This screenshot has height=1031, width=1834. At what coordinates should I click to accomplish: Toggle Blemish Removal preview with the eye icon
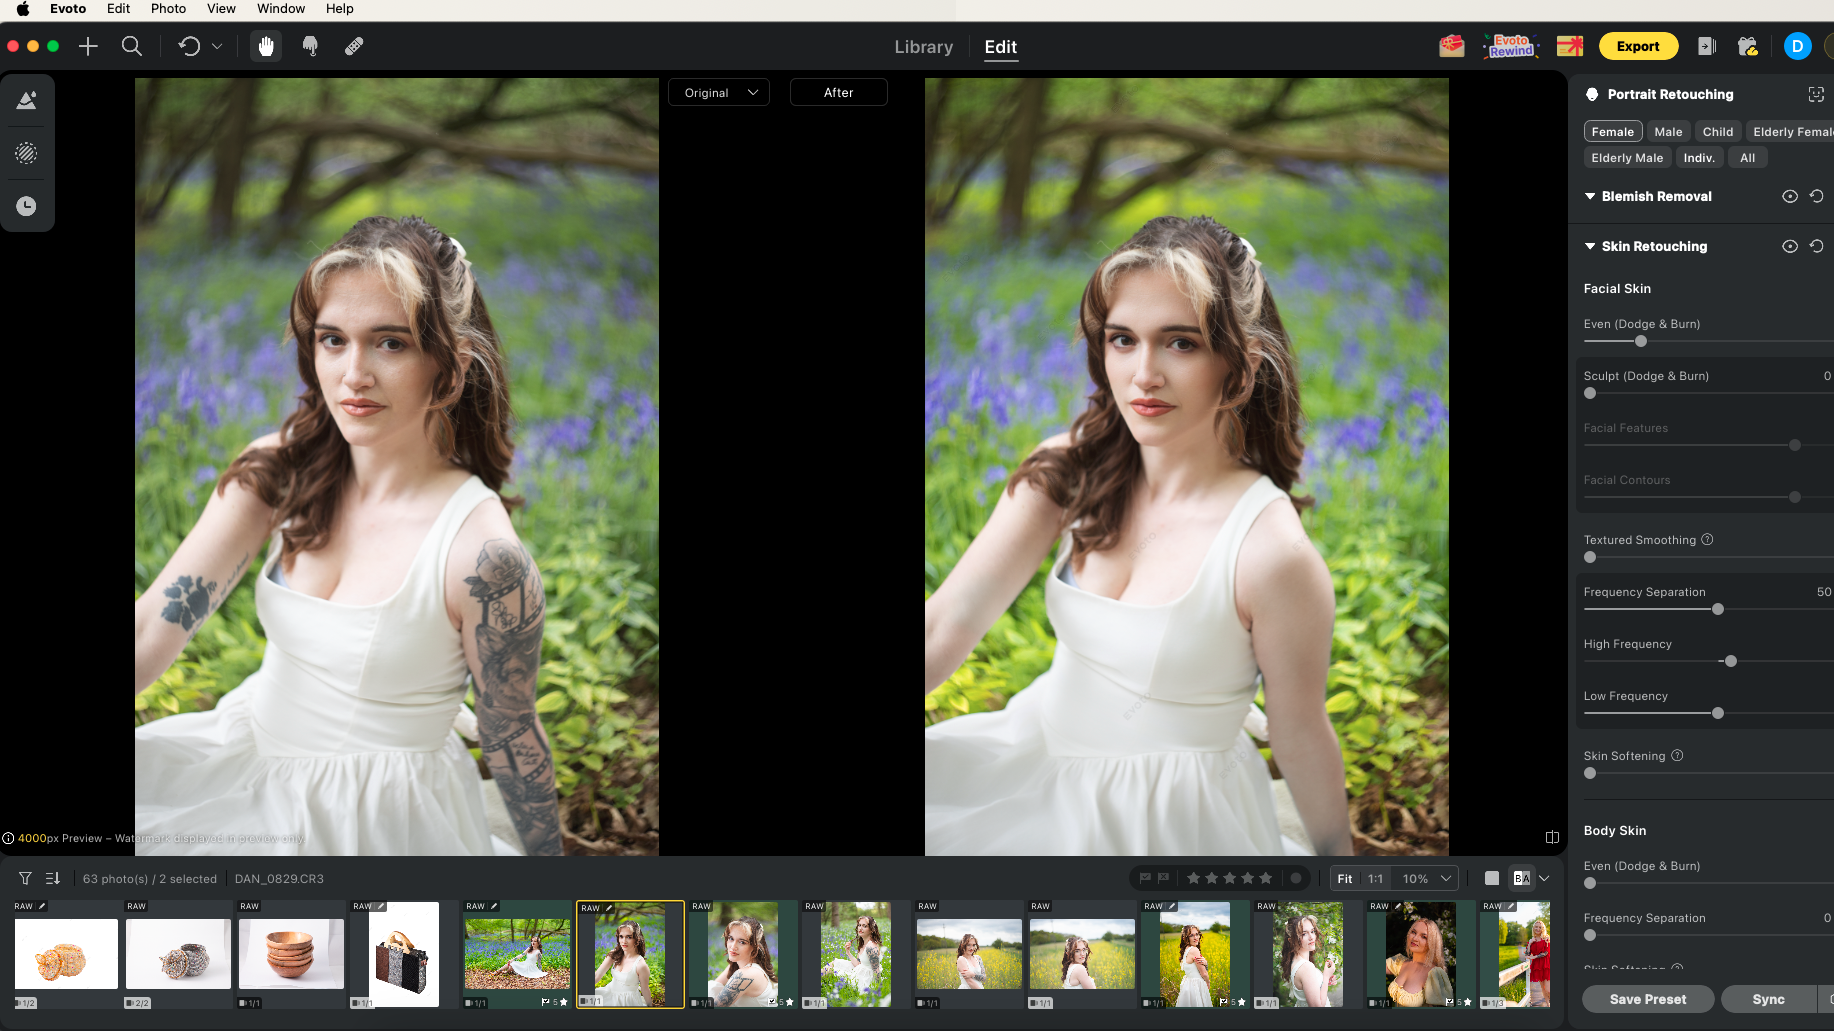(1790, 196)
